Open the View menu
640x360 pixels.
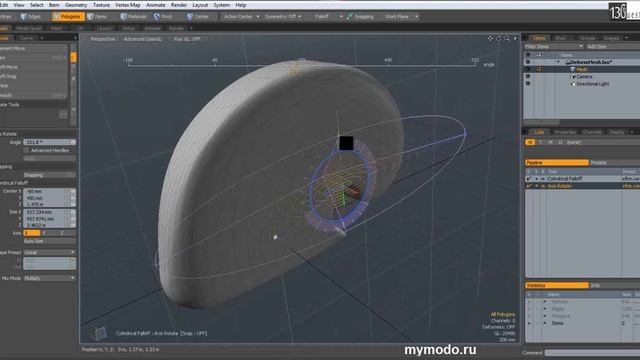tap(19, 5)
